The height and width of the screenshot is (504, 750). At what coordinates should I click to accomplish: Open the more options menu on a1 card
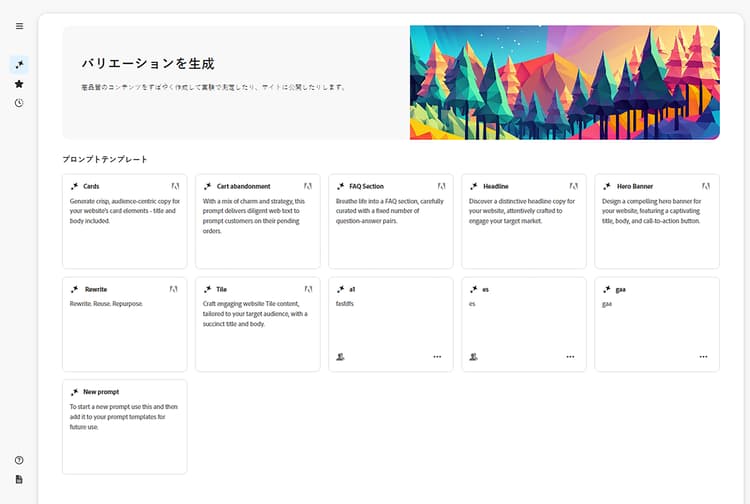(x=437, y=357)
